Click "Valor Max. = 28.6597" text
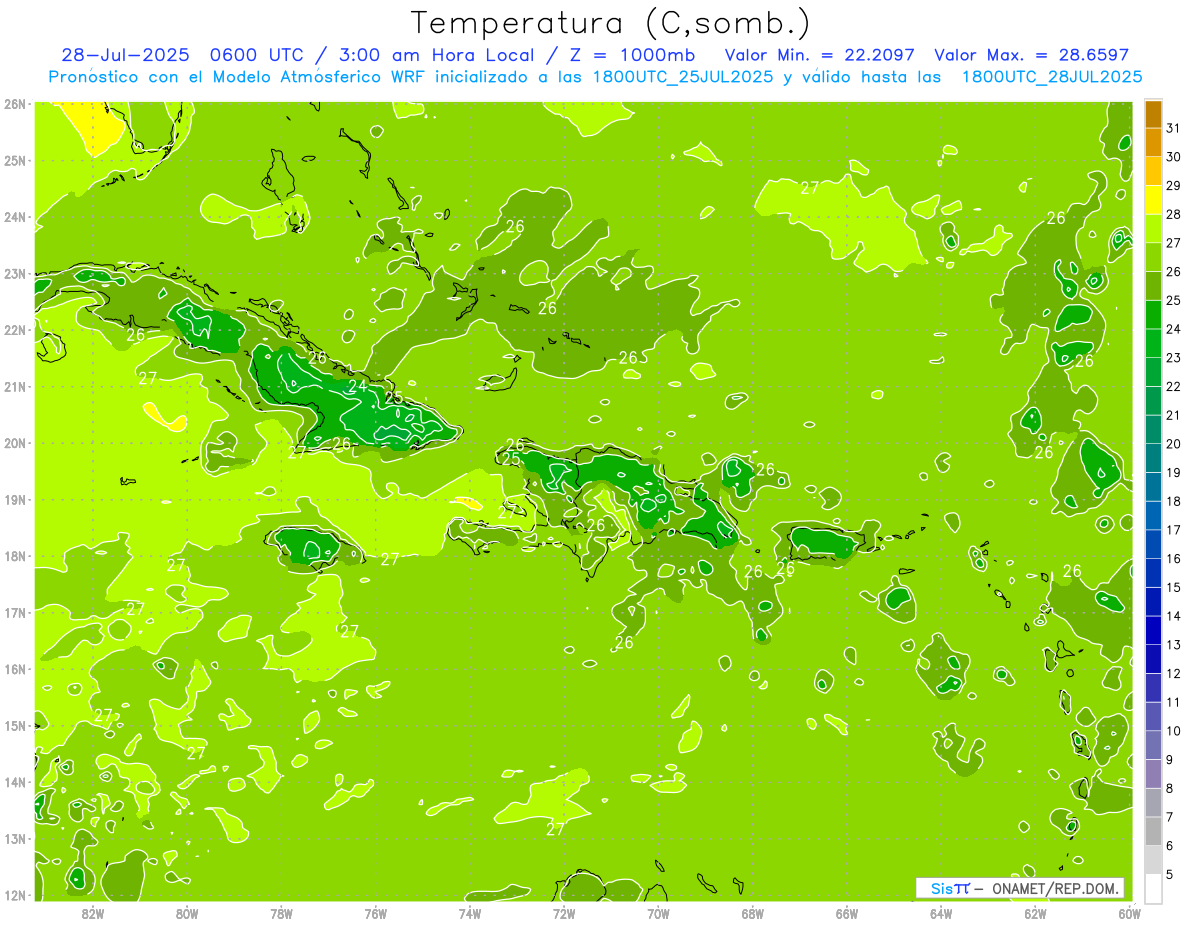Viewport: 1200px width, 927px height. (x=1032, y=55)
